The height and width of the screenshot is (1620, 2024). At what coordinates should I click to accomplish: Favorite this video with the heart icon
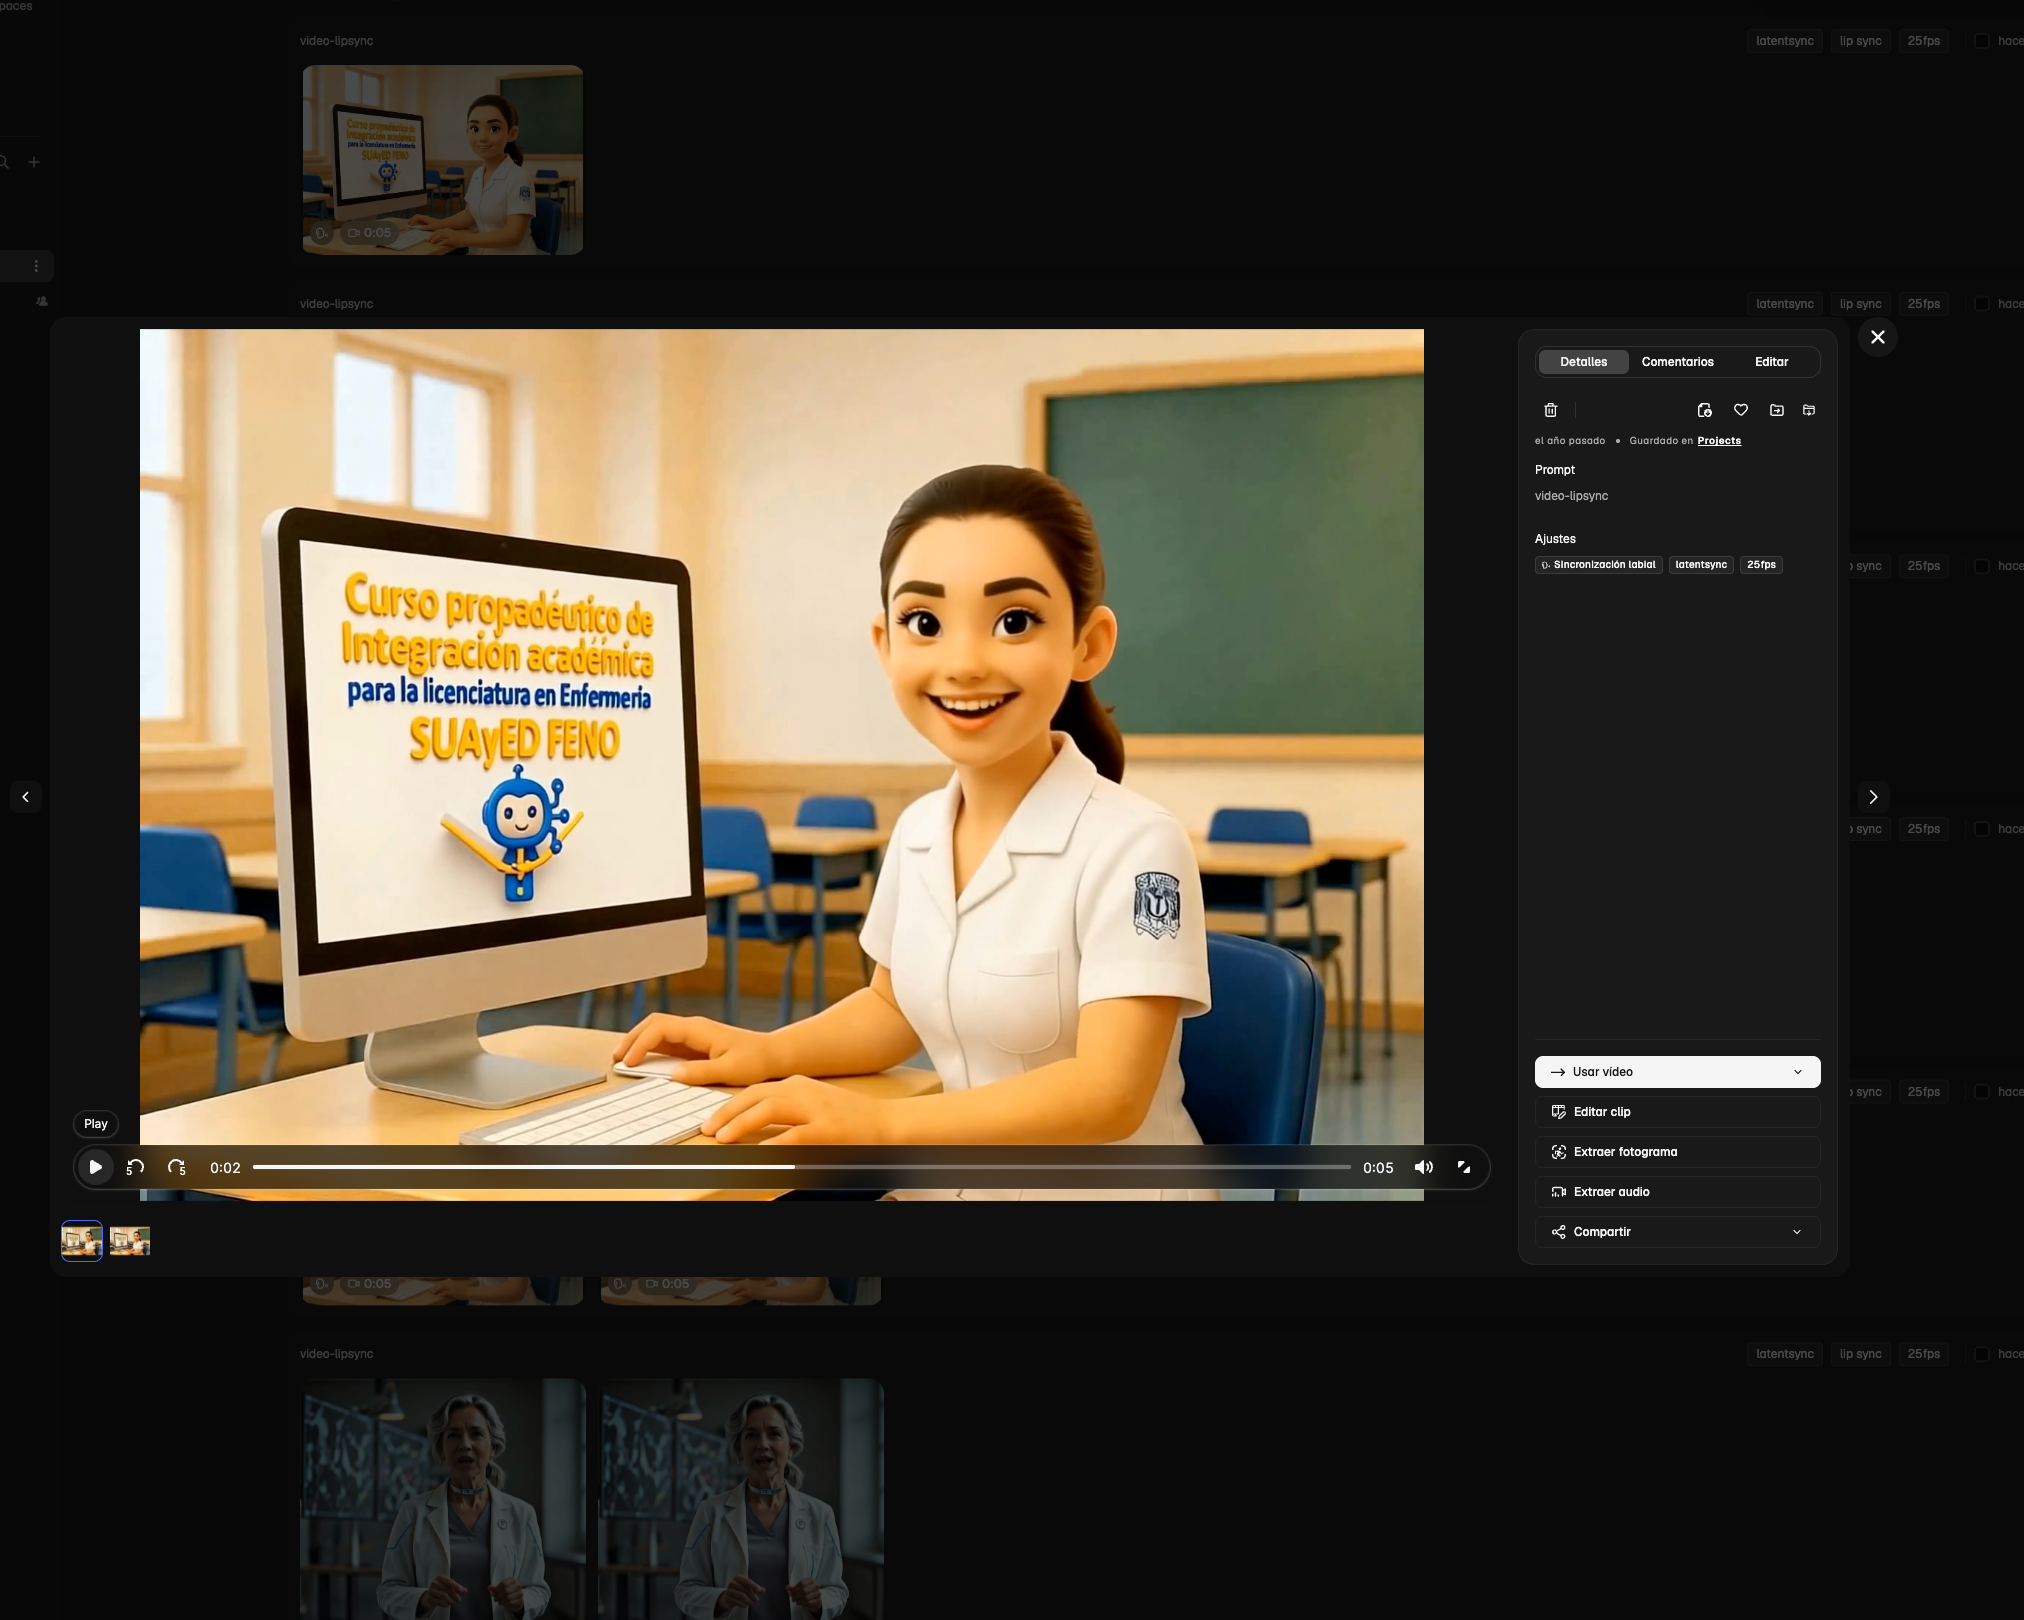[x=1741, y=410]
